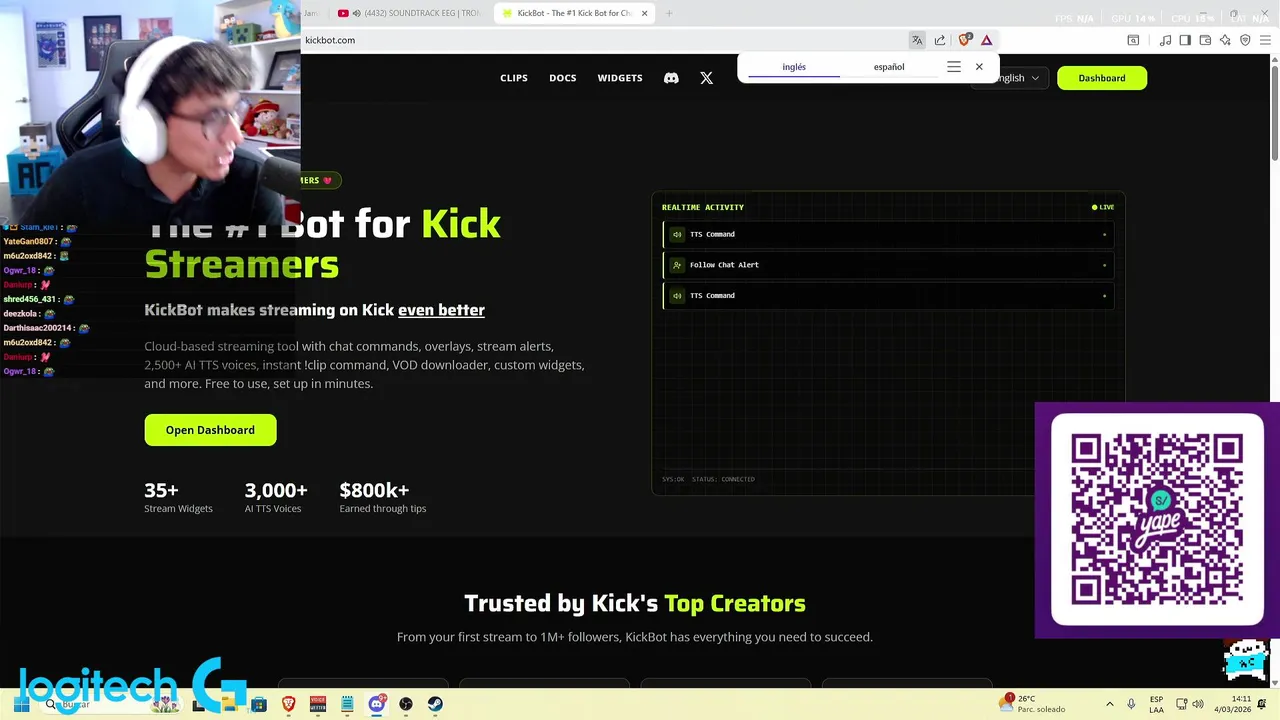Open the network tray icon
Screen dimensions: 1280x720
click(x=1181, y=704)
